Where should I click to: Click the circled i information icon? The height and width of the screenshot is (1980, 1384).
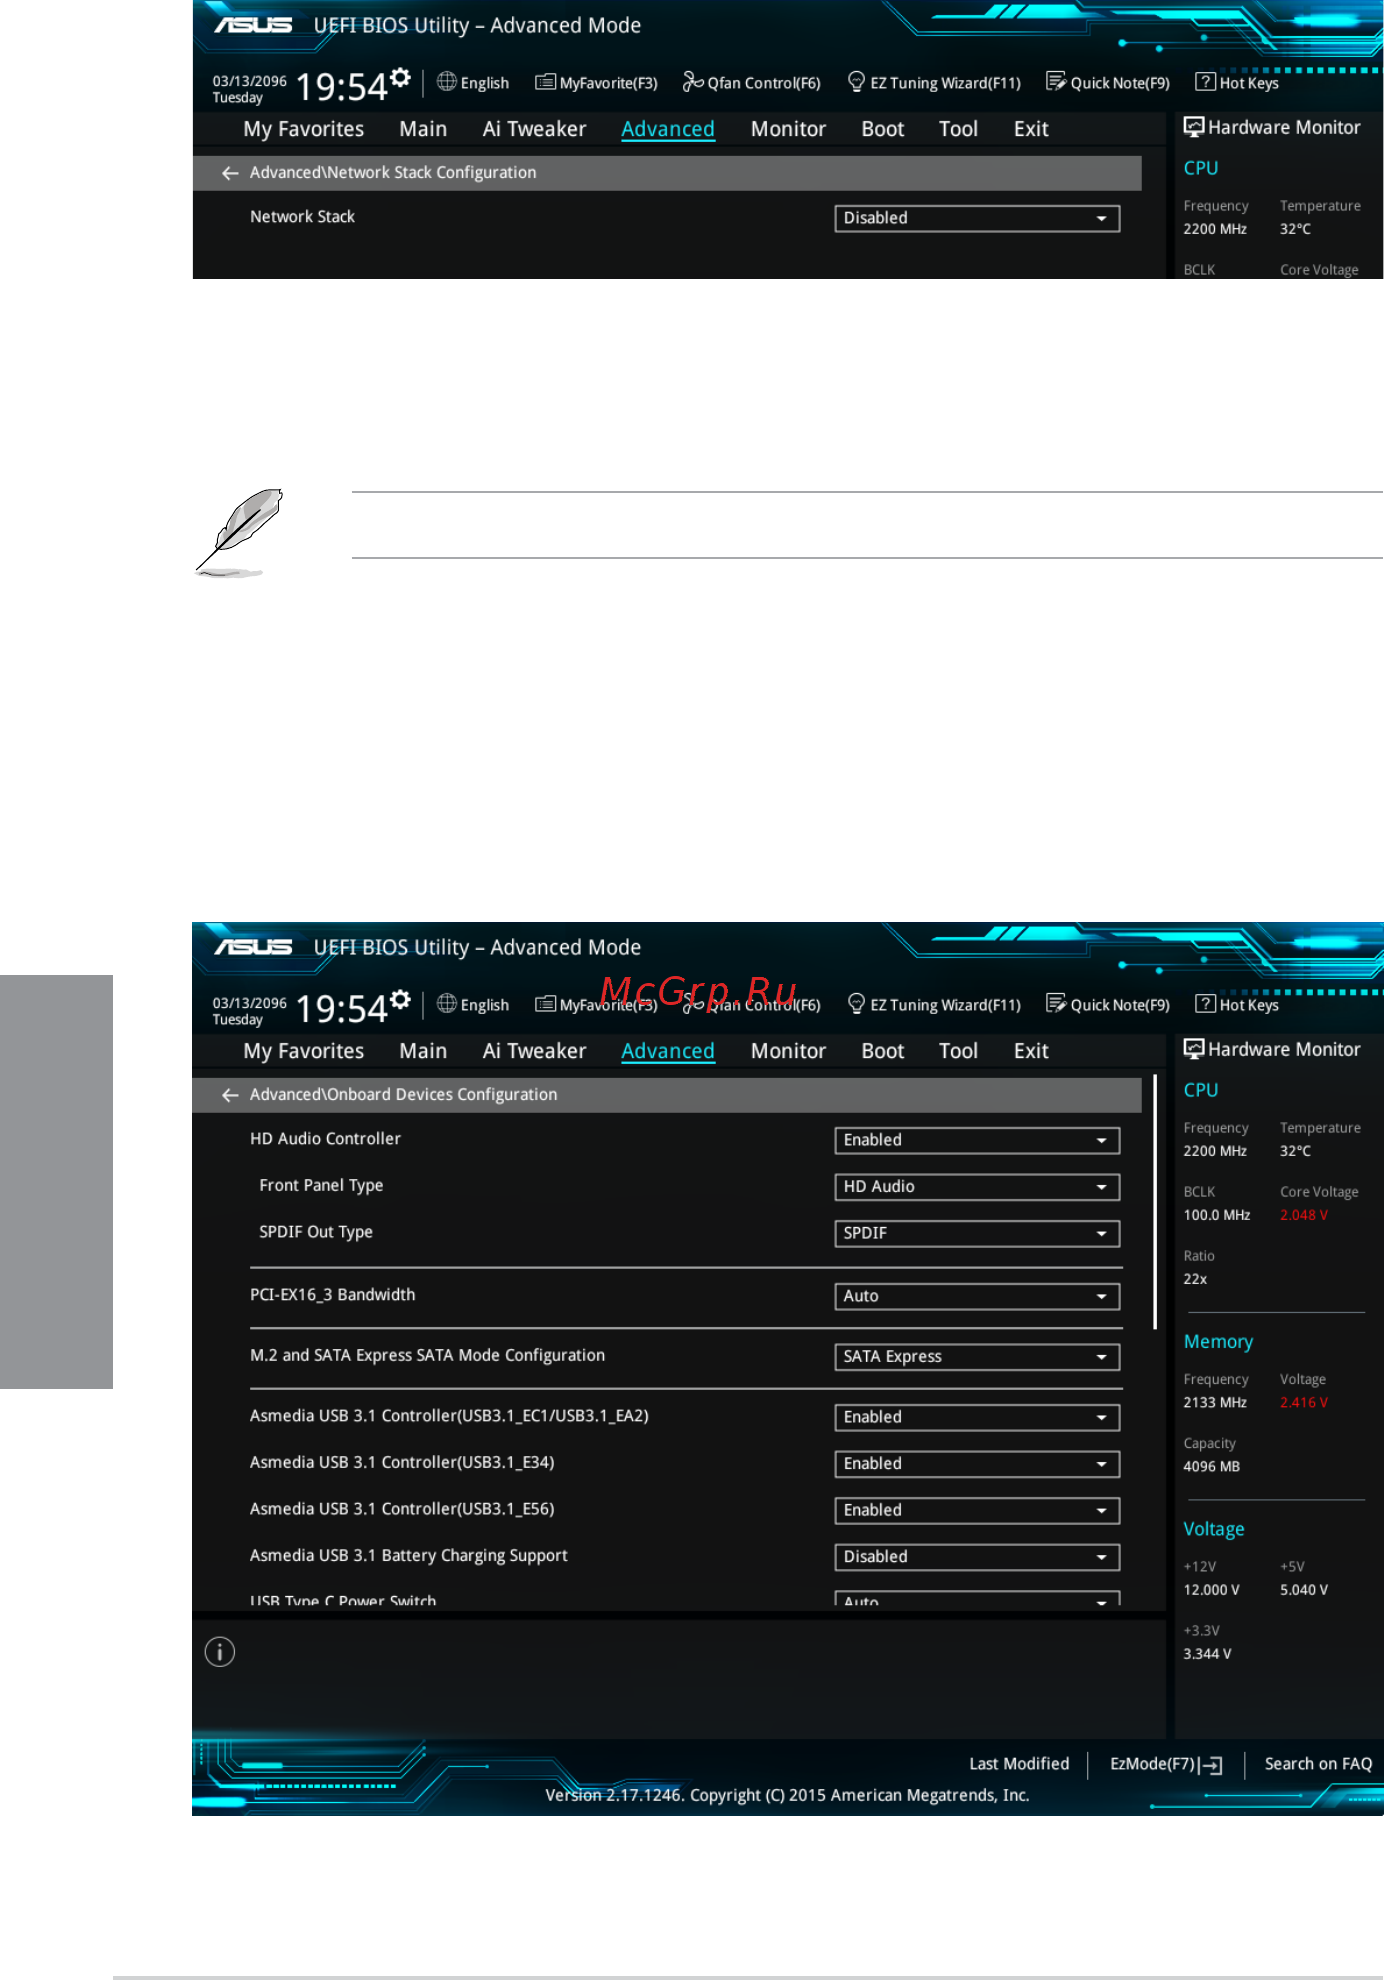coord(220,1652)
